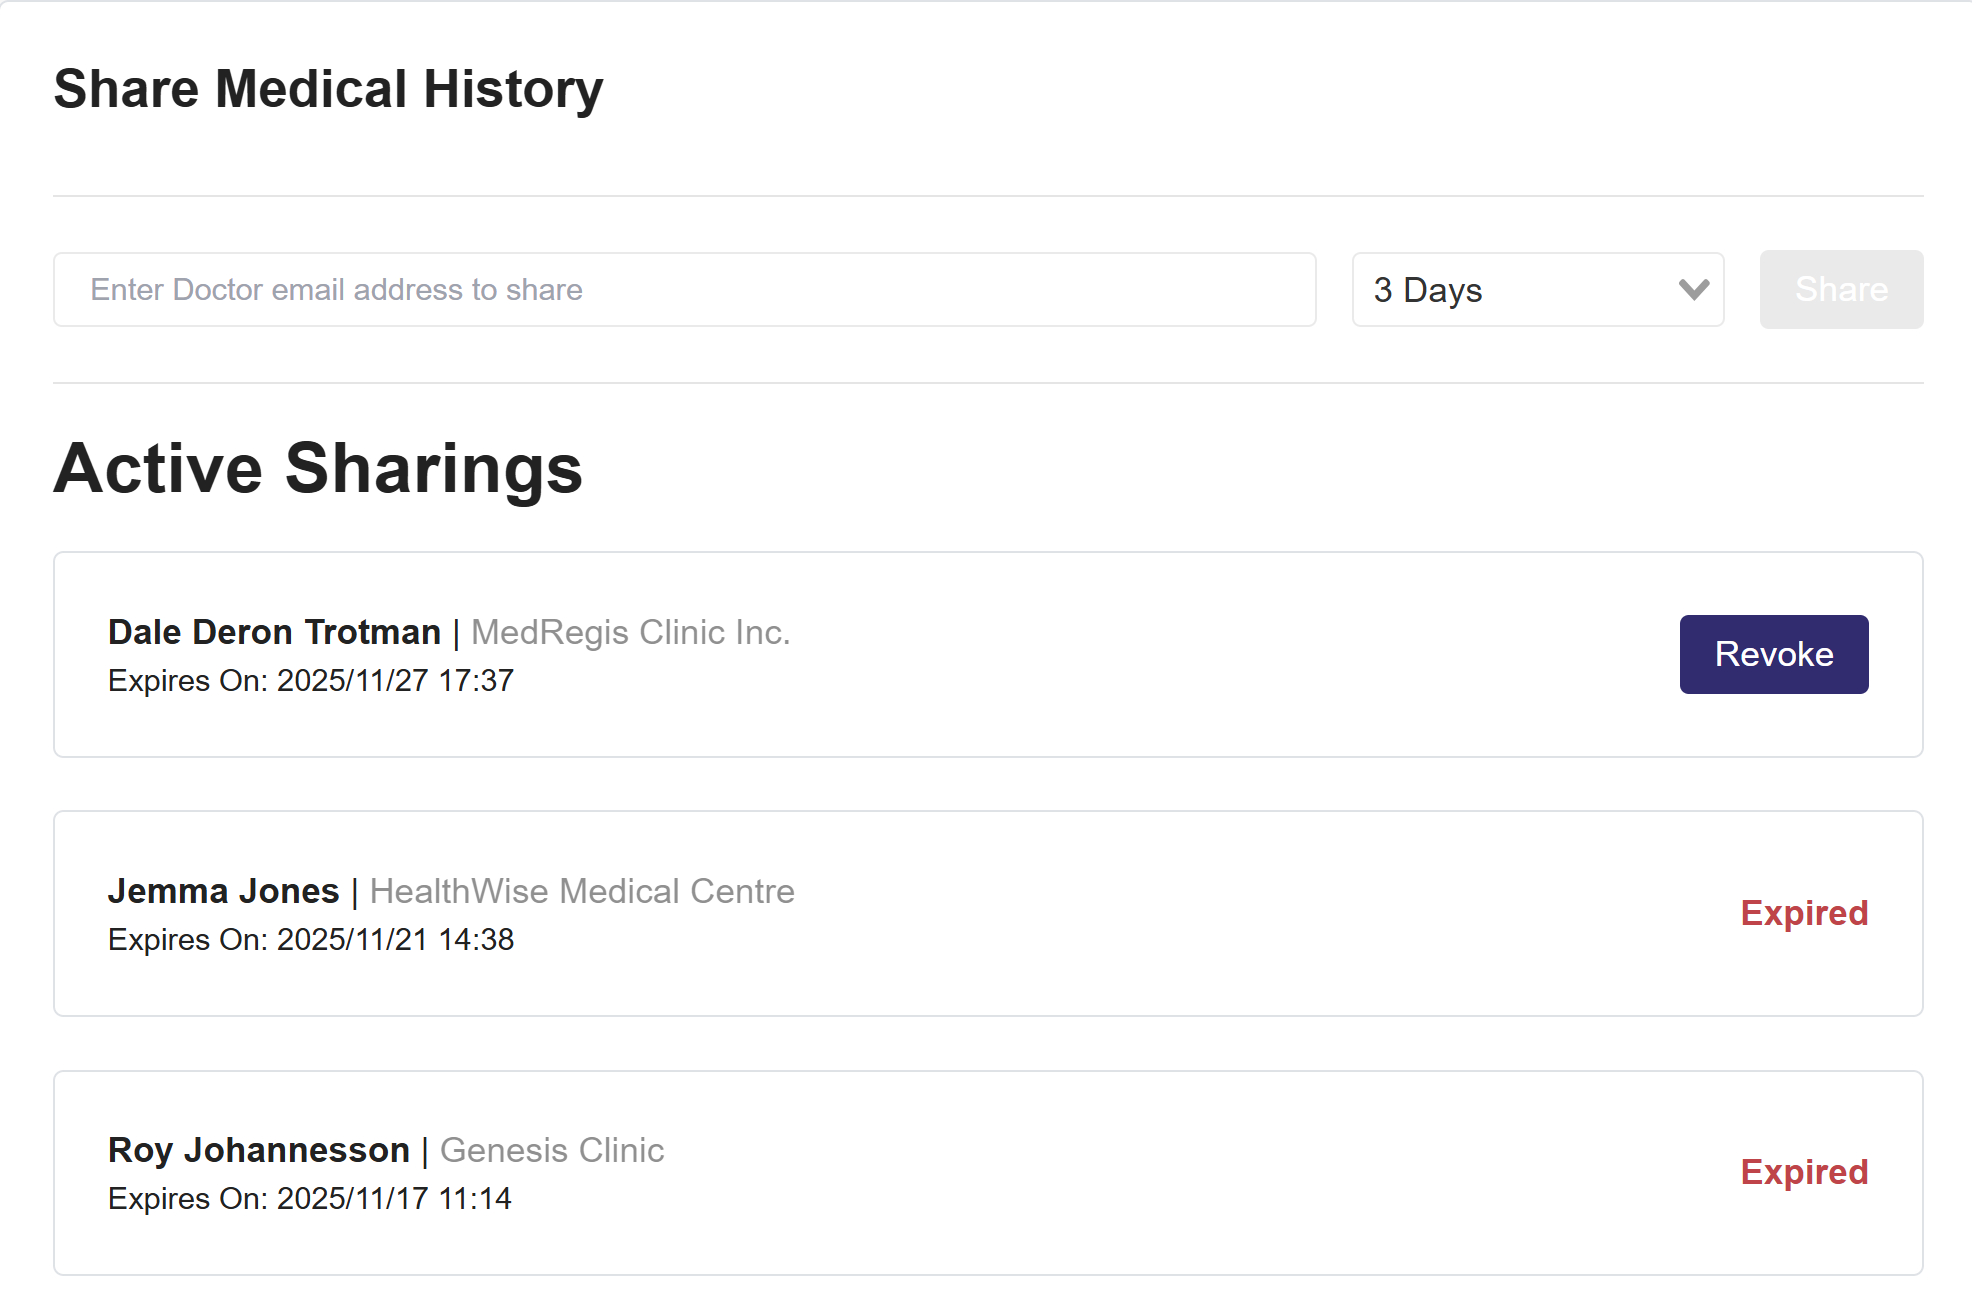Select the Dale Deron Trotman name
The width and height of the screenshot is (1972, 1310).
tap(274, 632)
